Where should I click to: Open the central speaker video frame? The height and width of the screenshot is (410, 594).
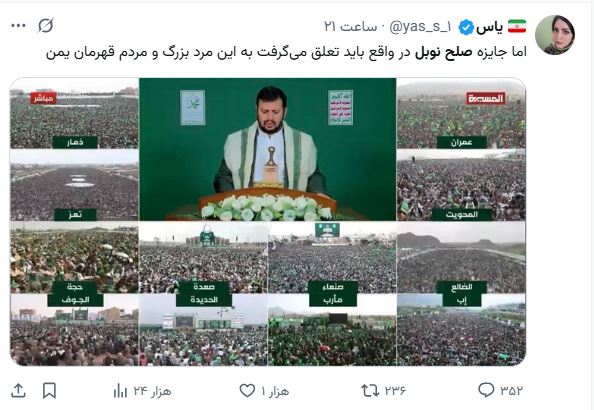tap(267, 149)
